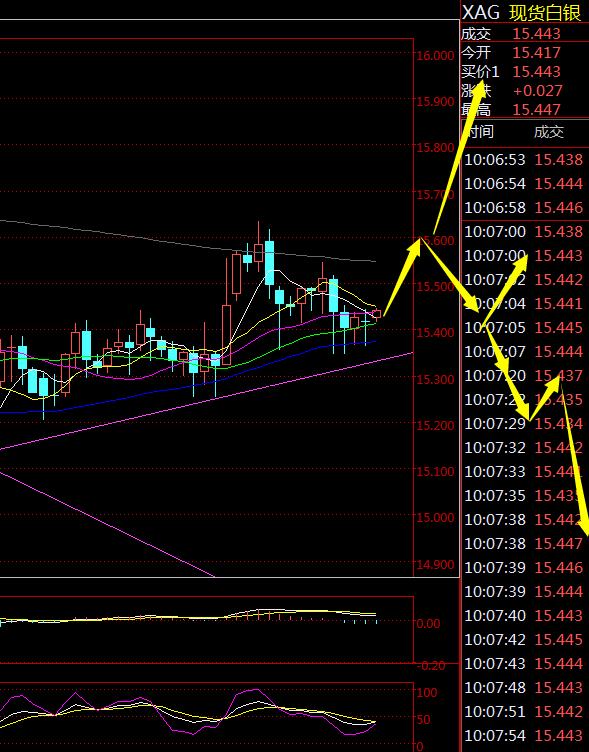The image size is (589, 752).
Task: Click the 100 label in the KDJ panel
Action: [427, 693]
